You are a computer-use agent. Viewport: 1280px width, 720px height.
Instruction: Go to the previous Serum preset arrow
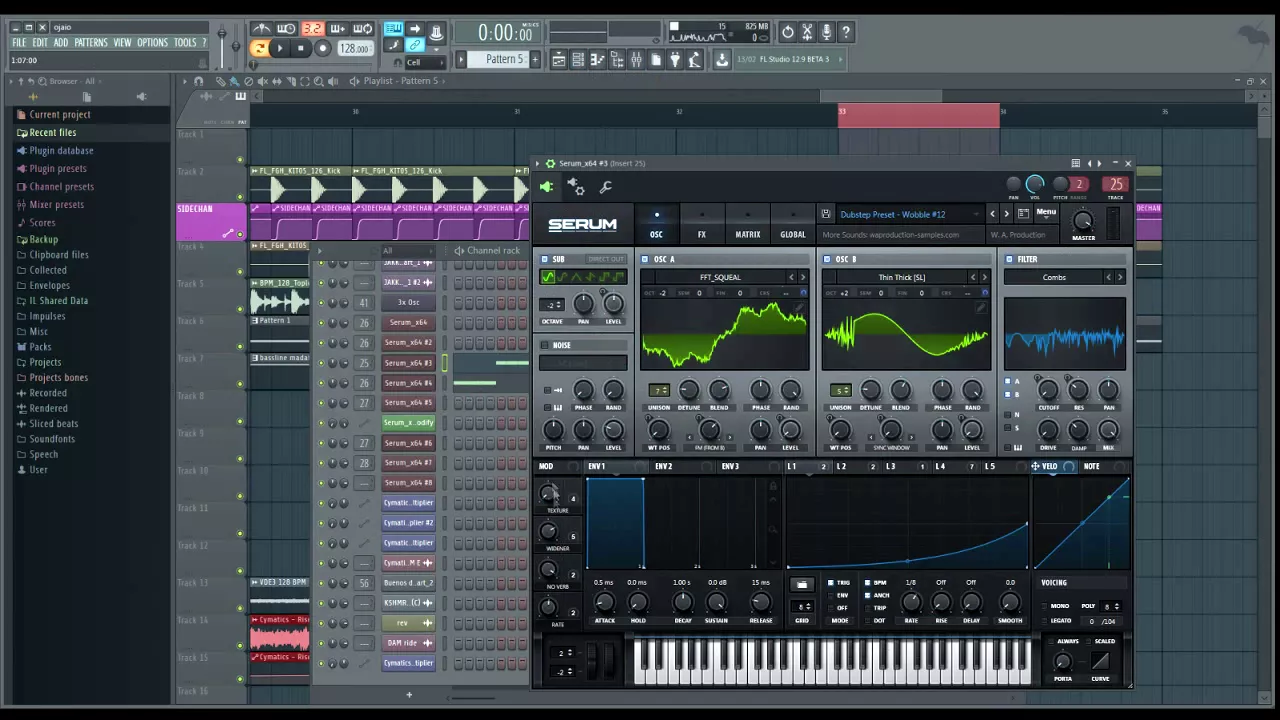(992, 214)
